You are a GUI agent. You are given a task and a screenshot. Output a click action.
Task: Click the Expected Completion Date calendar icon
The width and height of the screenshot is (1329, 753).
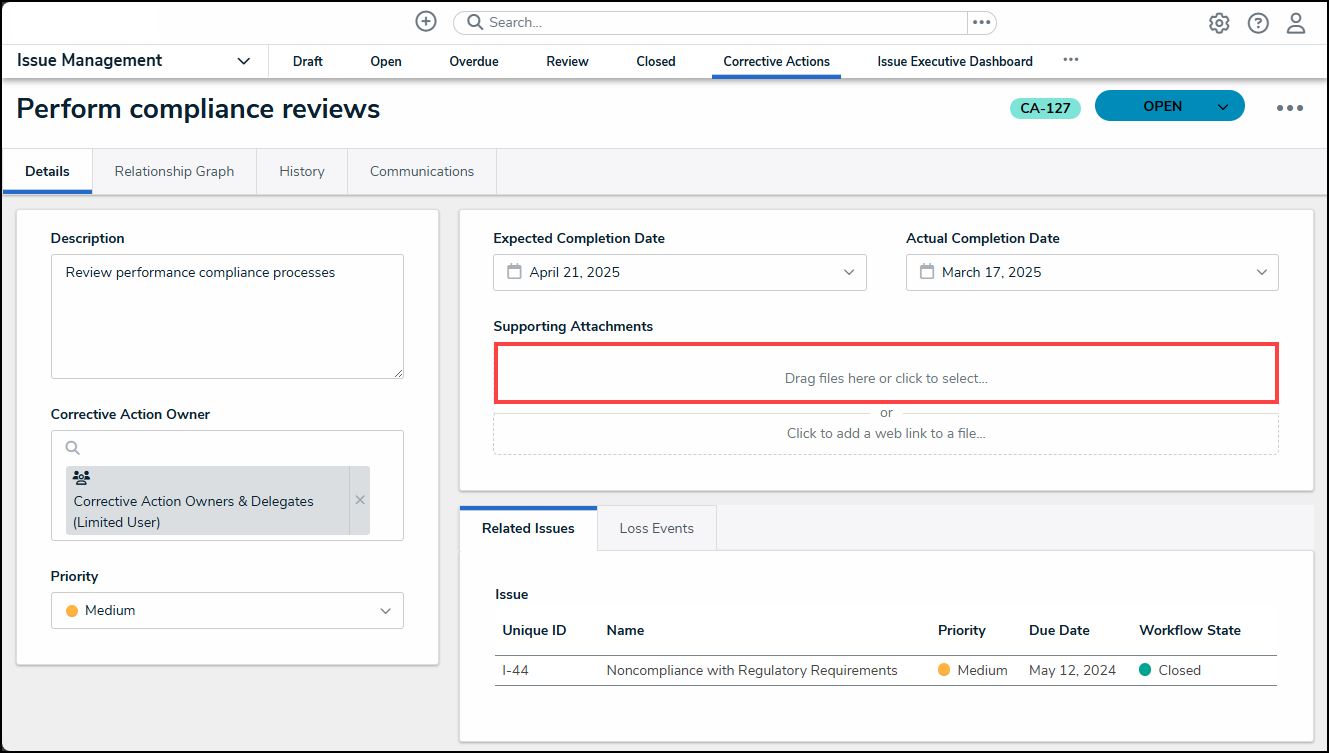pos(514,272)
